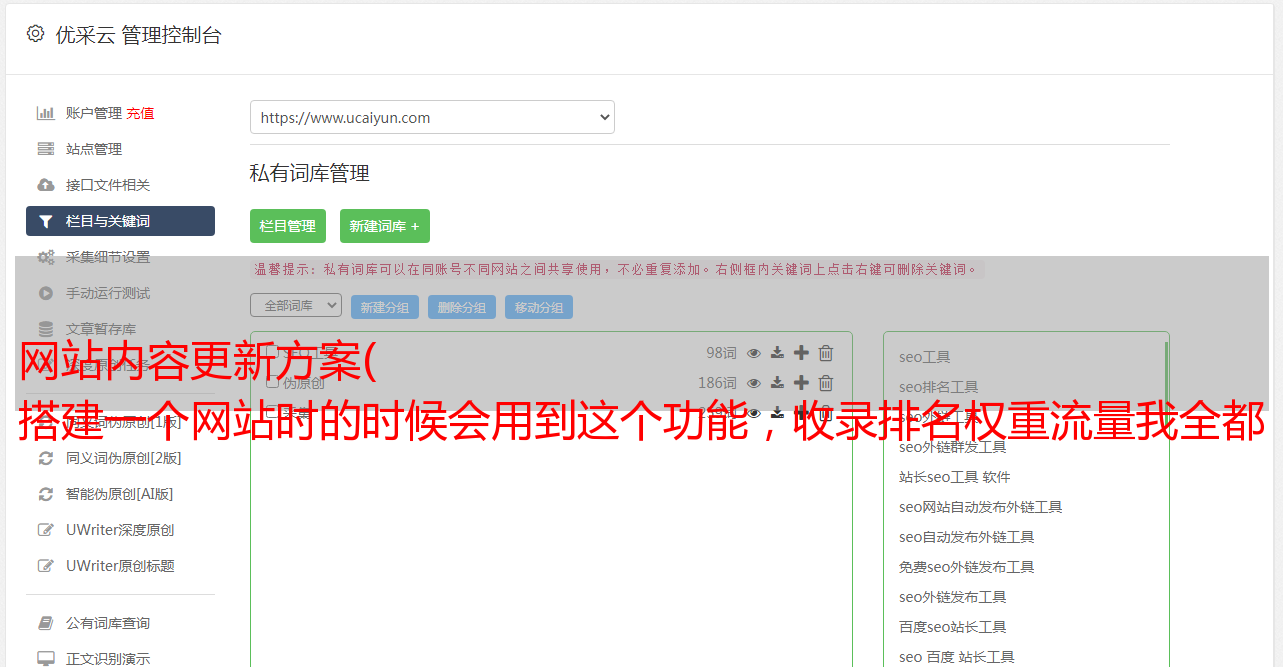Click the red 充值 link
The width and height of the screenshot is (1283, 667).
140,113
